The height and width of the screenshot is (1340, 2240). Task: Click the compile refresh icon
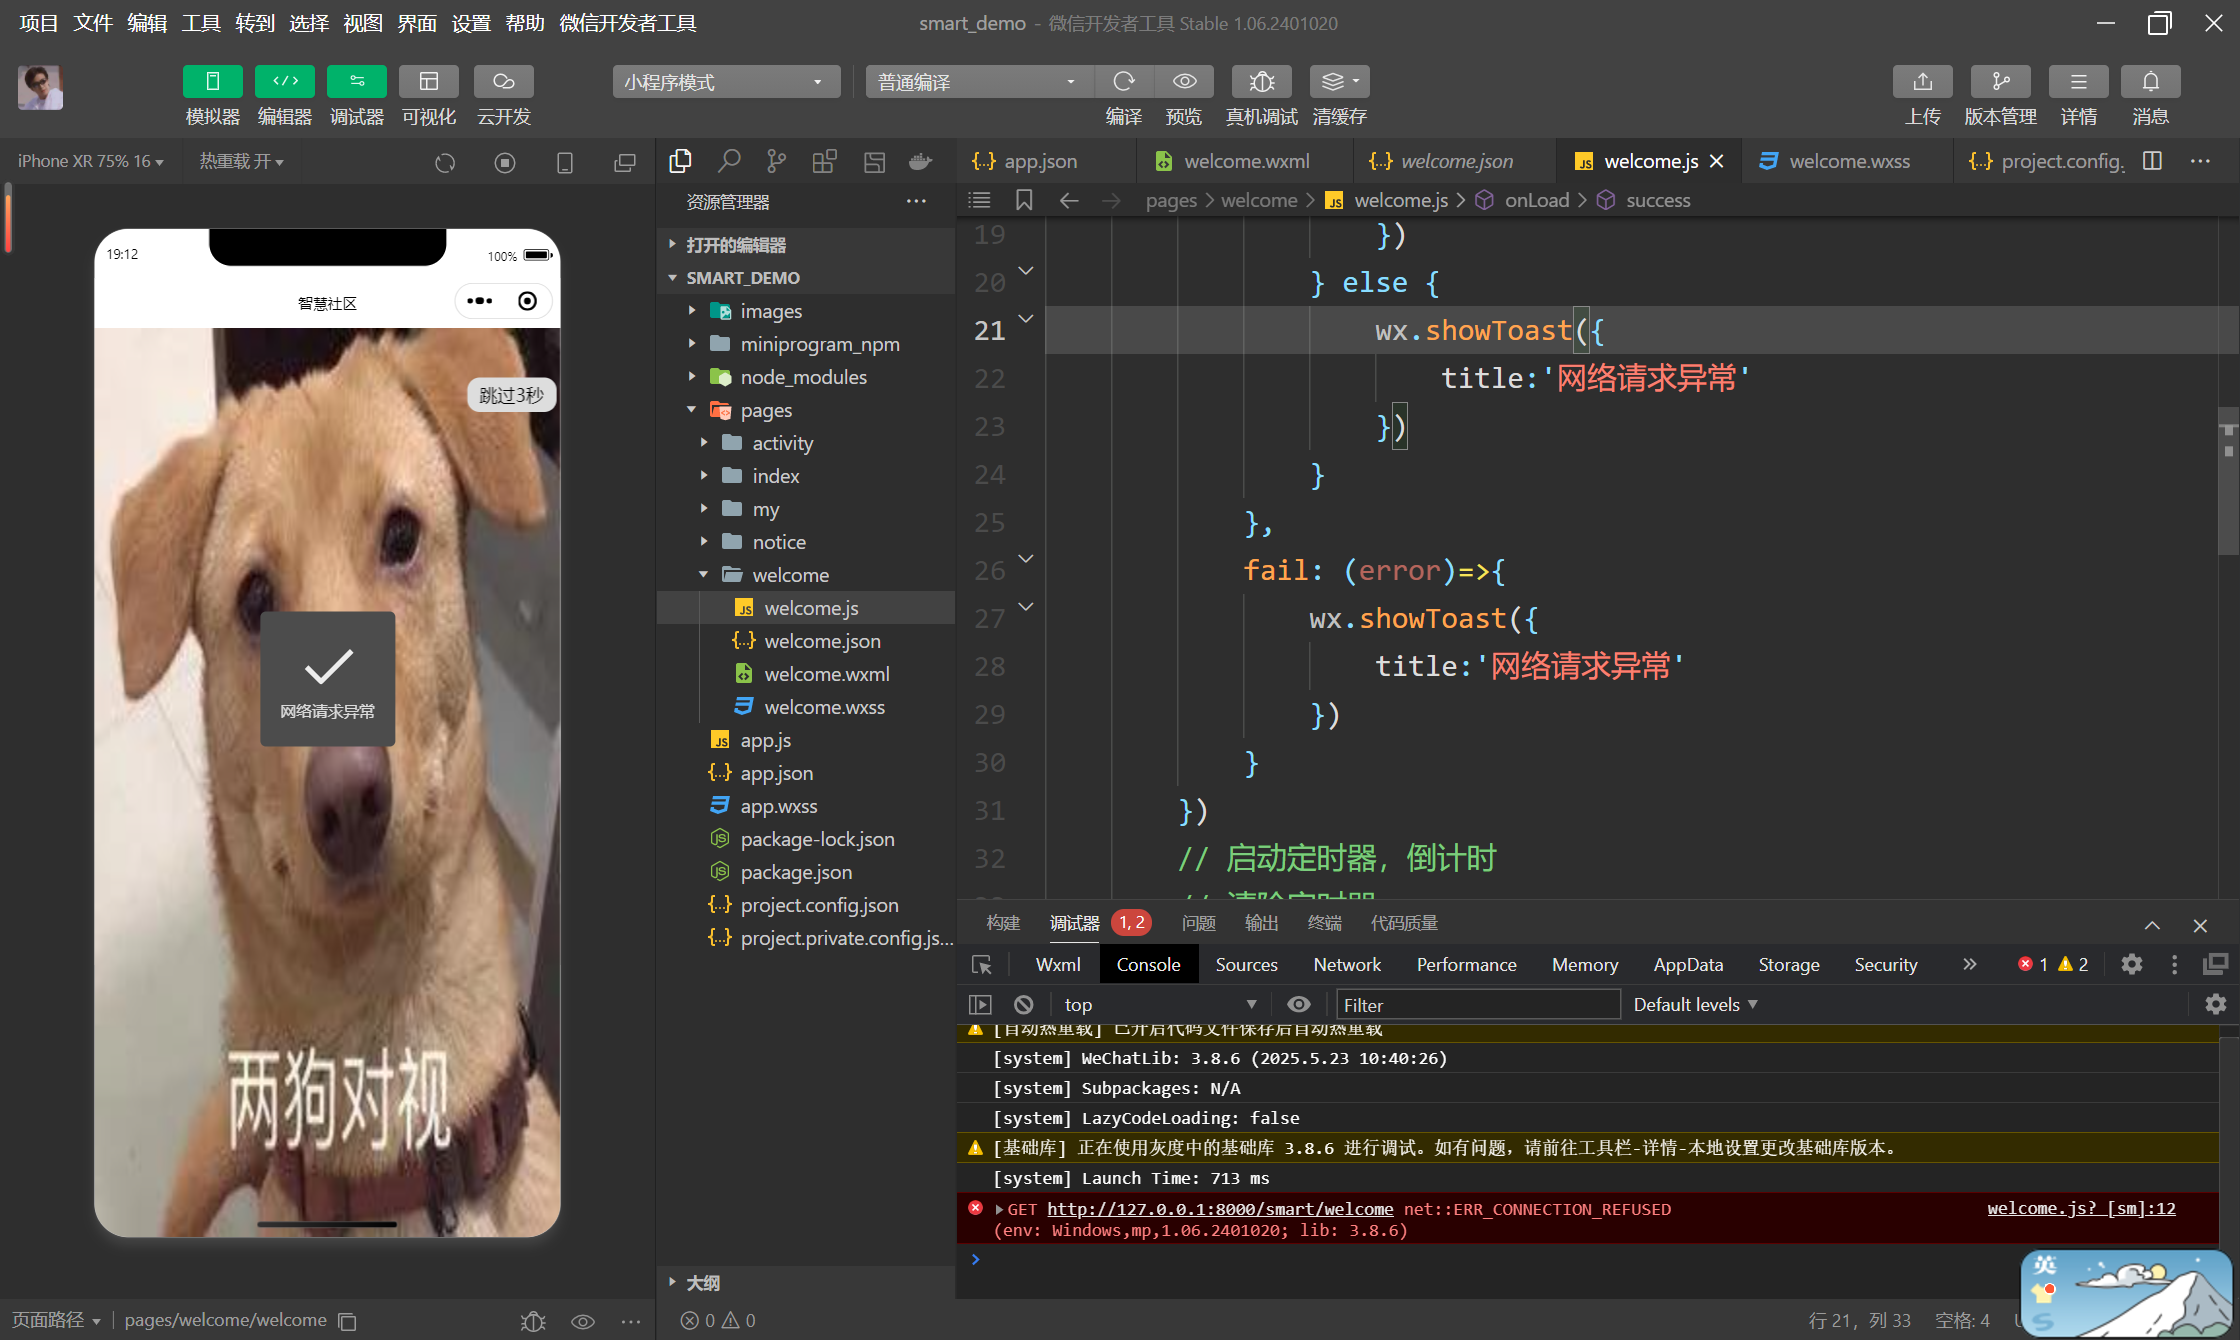point(1124,82)
